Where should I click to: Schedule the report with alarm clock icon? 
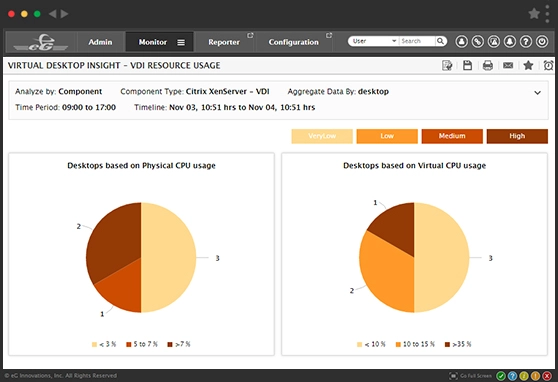pyautogui.click(x=548, y=66)
